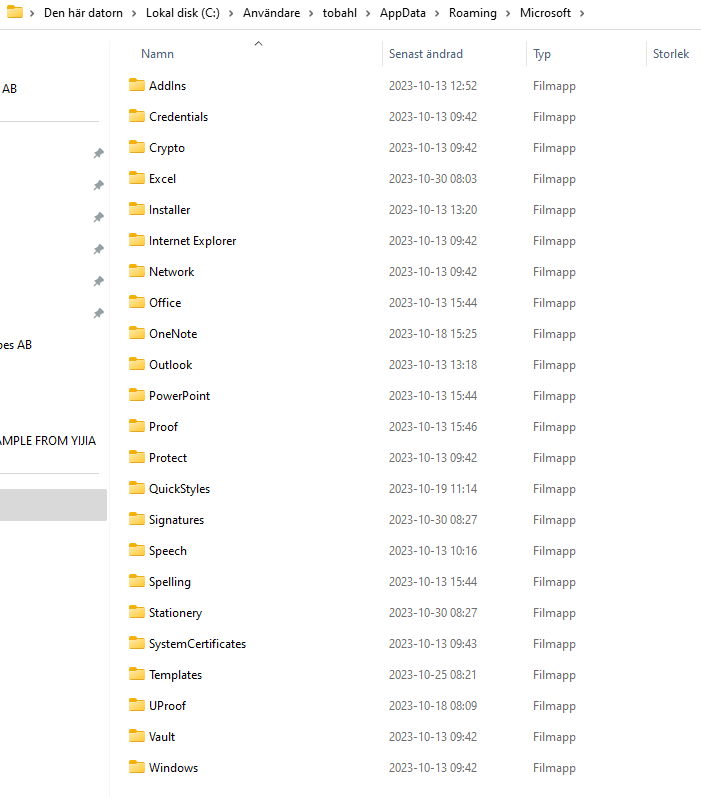Click the Windows folder icon
701x797 pixels.
pyautogui.click(x=137, y=767)
